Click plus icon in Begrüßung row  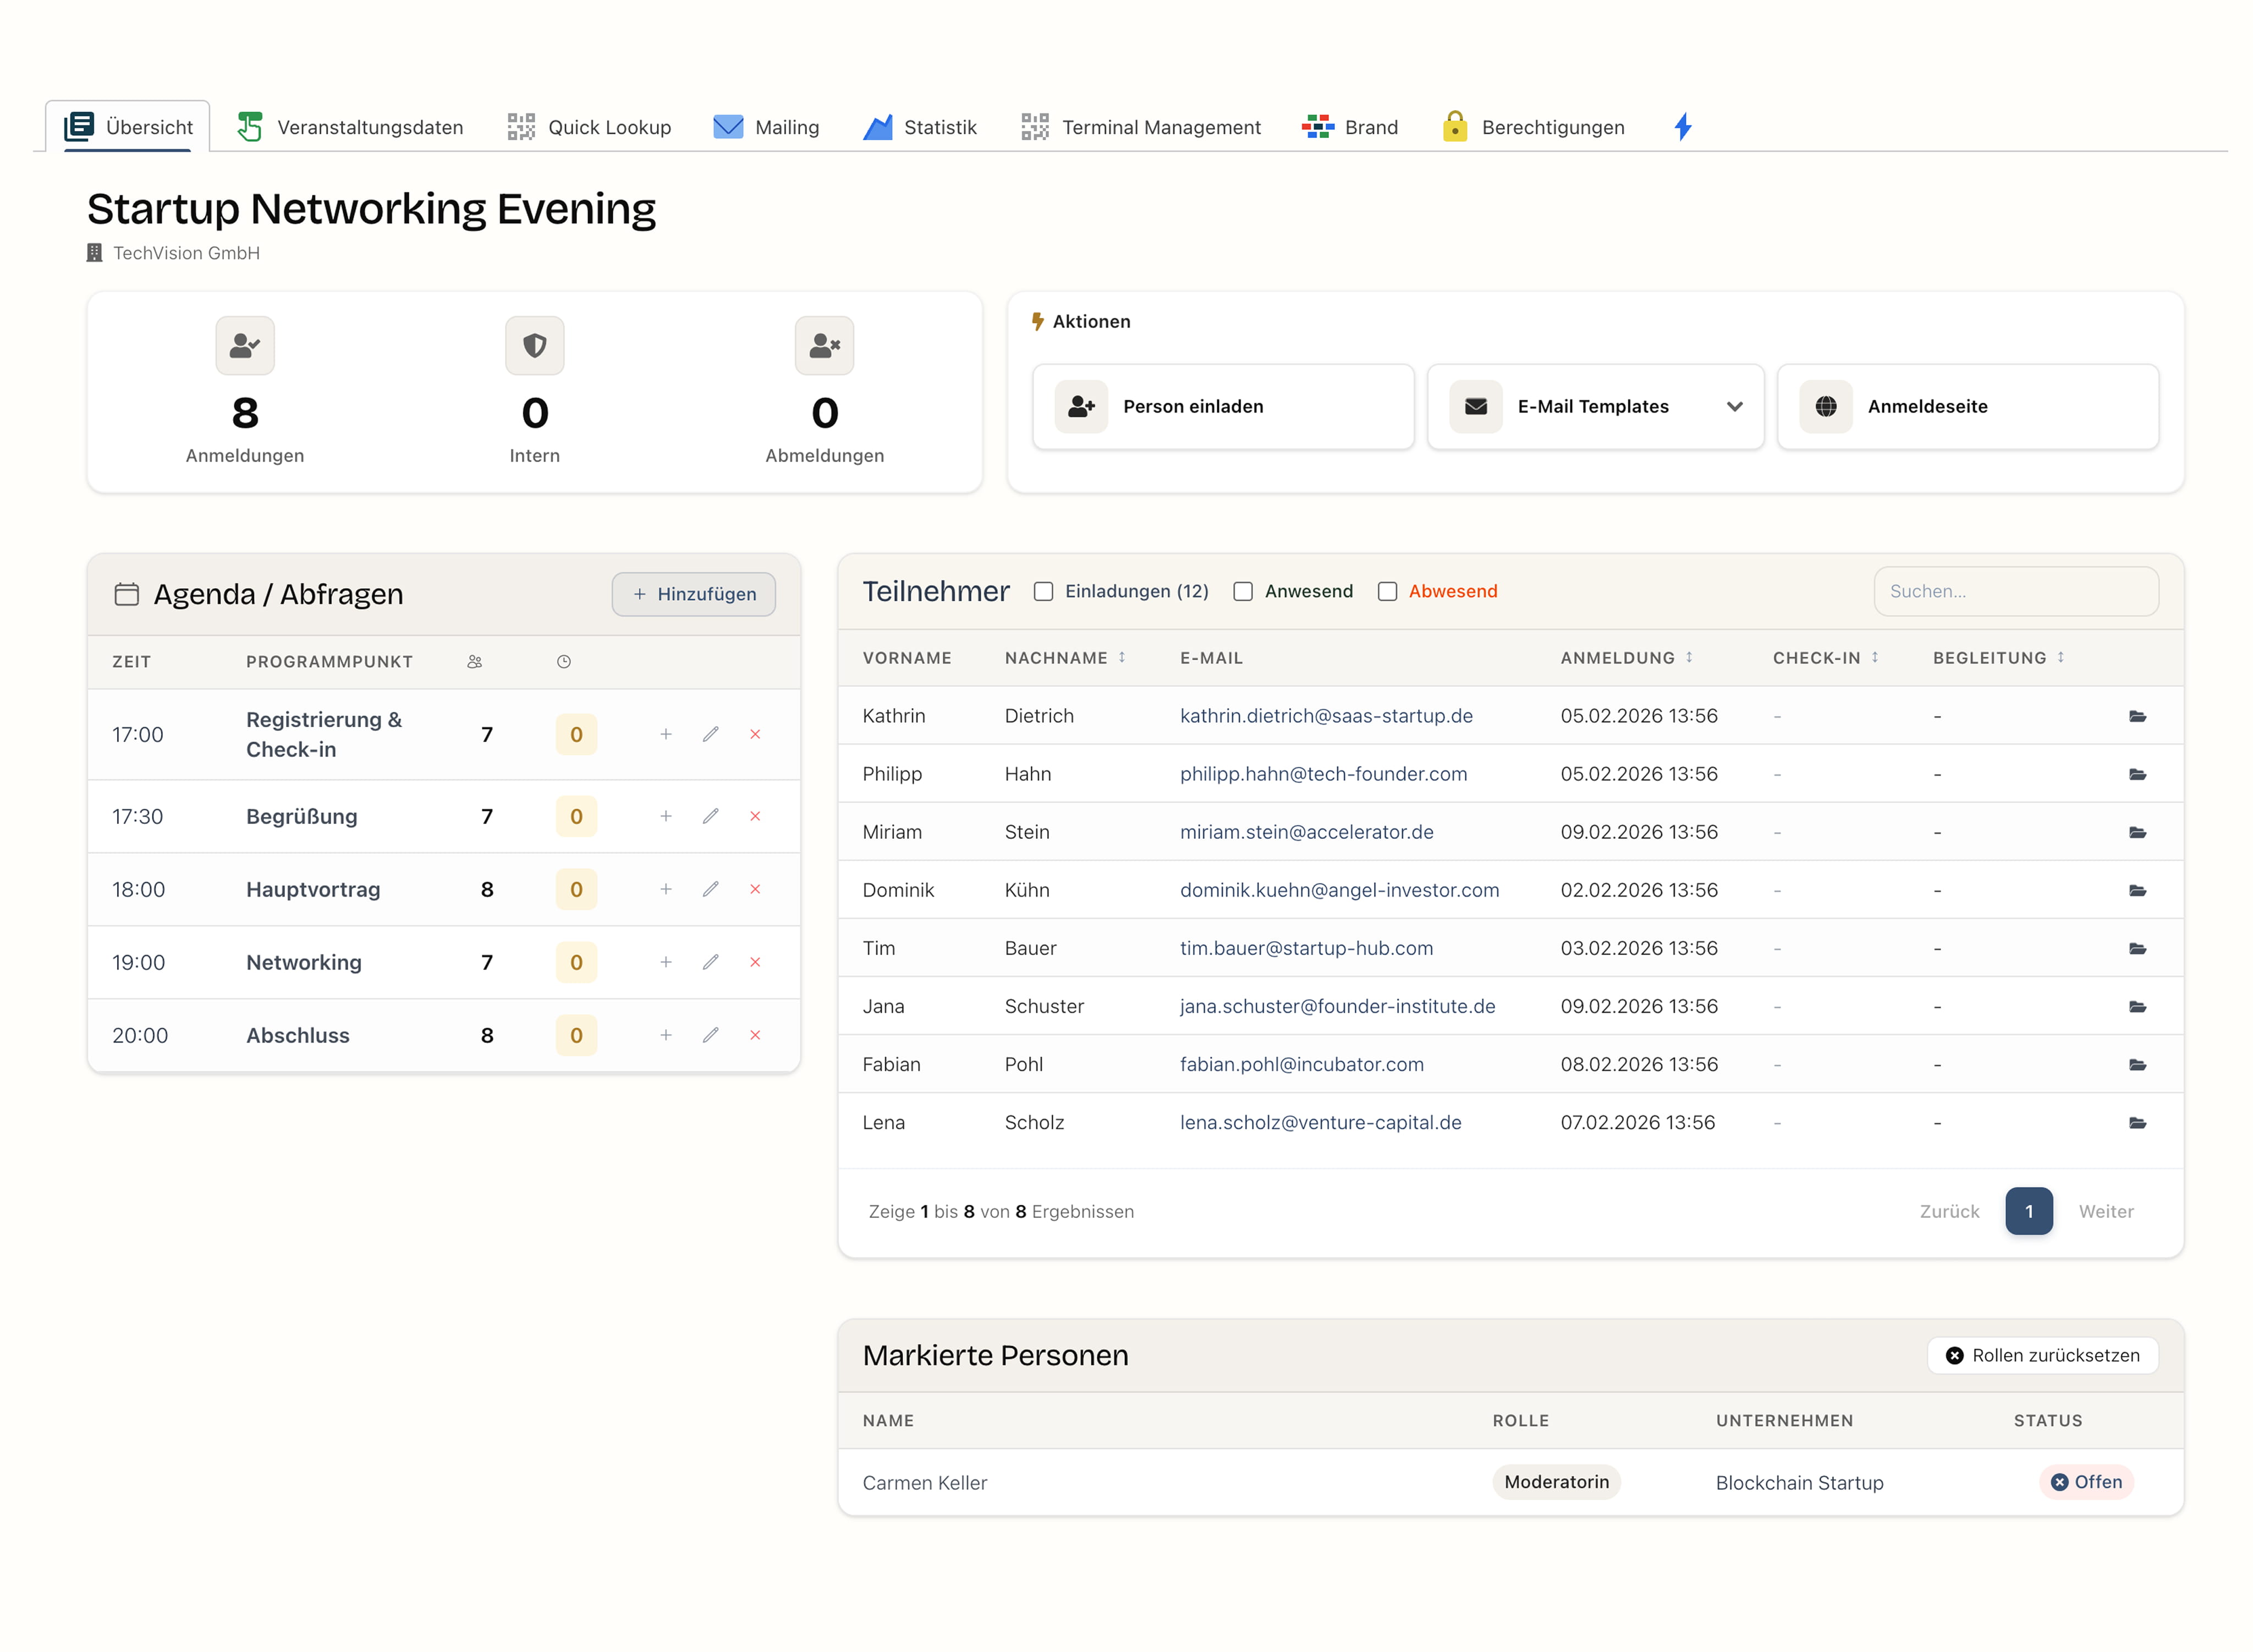pyautogui.click(x=665, y=816)
